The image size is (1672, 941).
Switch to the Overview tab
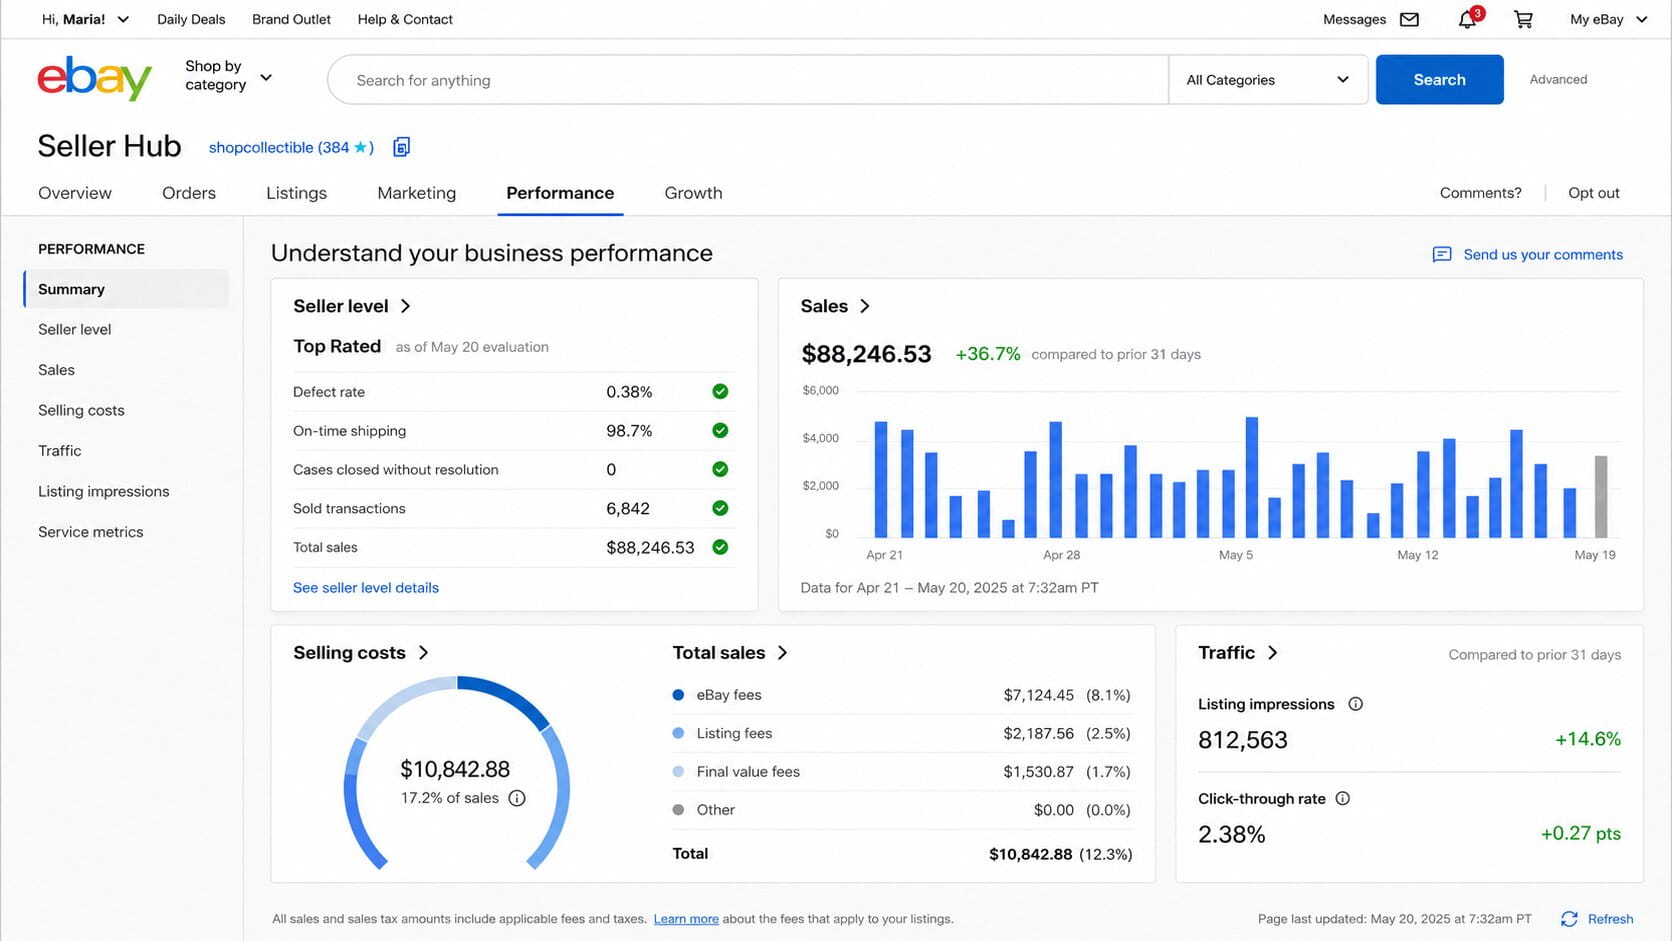75,193
